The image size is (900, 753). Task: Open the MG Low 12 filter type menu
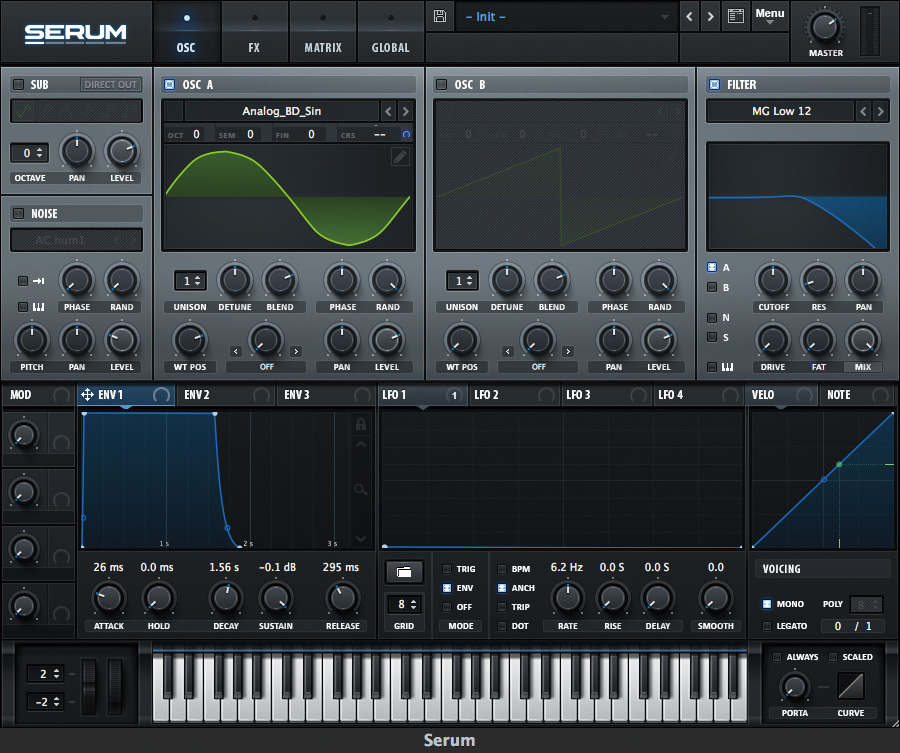coord(781,111)
